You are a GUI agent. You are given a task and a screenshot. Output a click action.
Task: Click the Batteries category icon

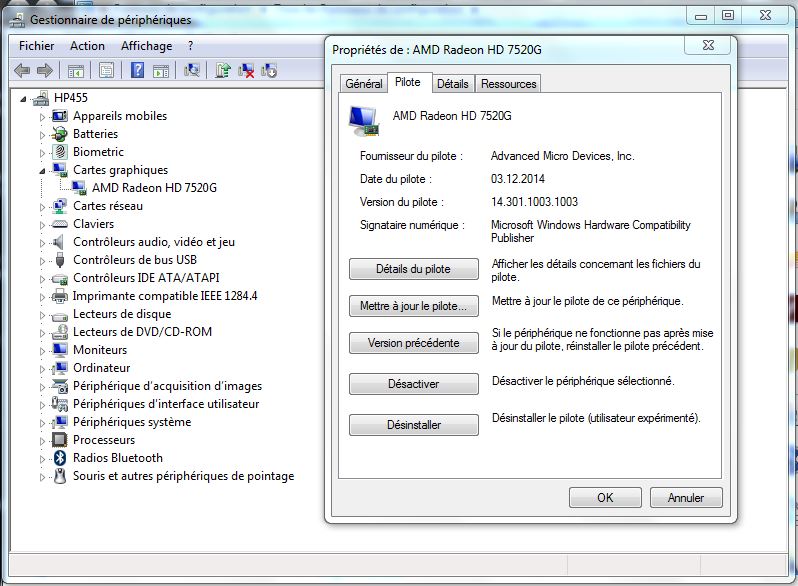click(60, 134)
